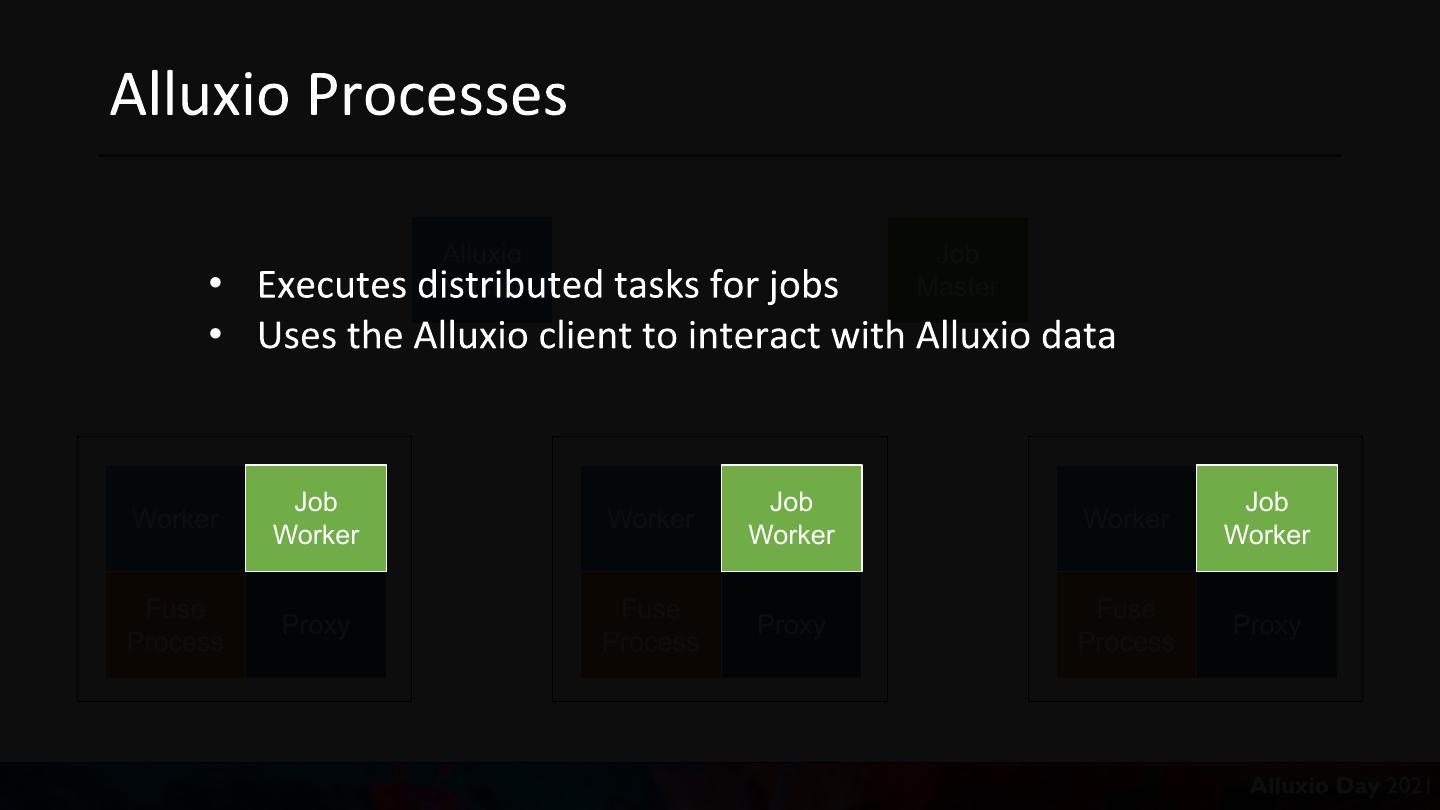Select the dimmed Worker box in middle group
This screenshot has width=1440, height=810.
[651, 518]
